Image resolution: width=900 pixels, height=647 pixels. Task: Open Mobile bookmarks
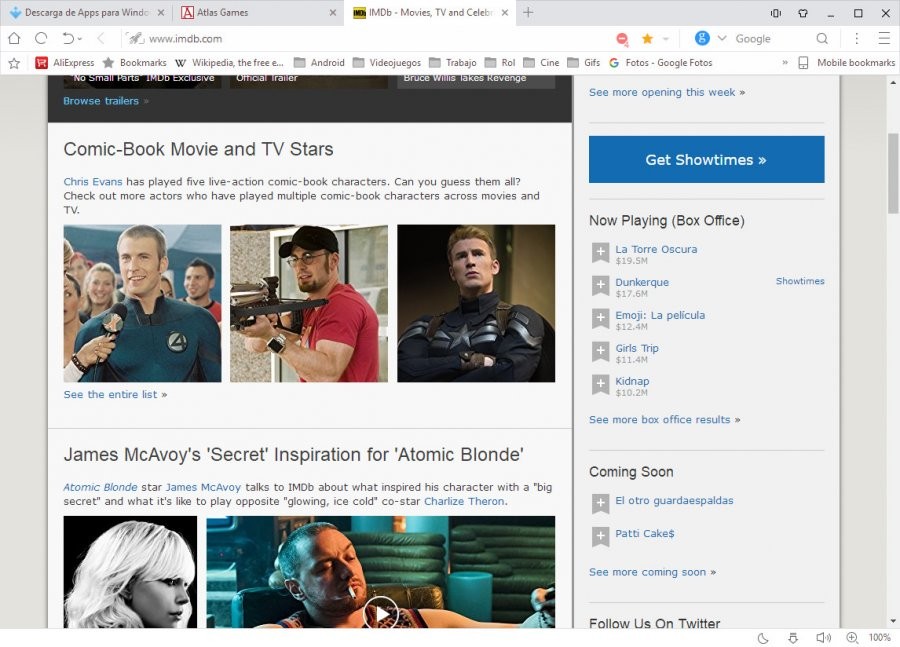(847, 63)
